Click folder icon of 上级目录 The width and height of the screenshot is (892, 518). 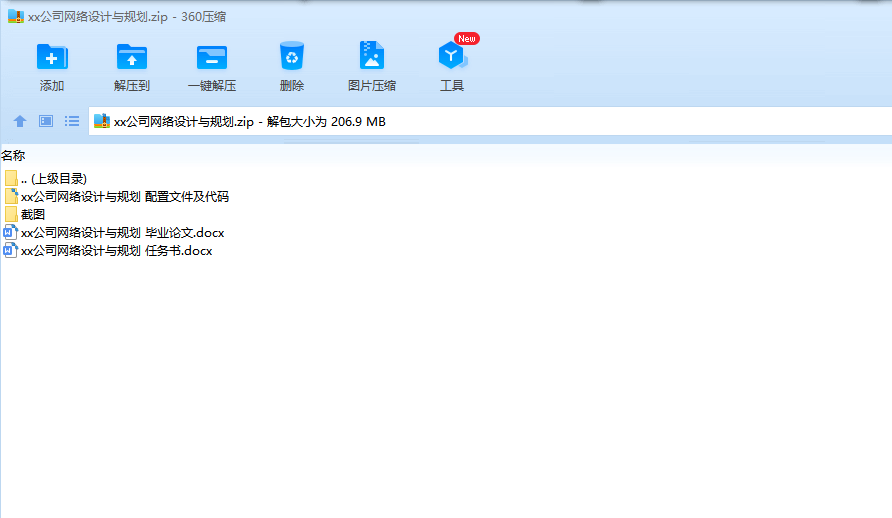(x=11, y=179)
